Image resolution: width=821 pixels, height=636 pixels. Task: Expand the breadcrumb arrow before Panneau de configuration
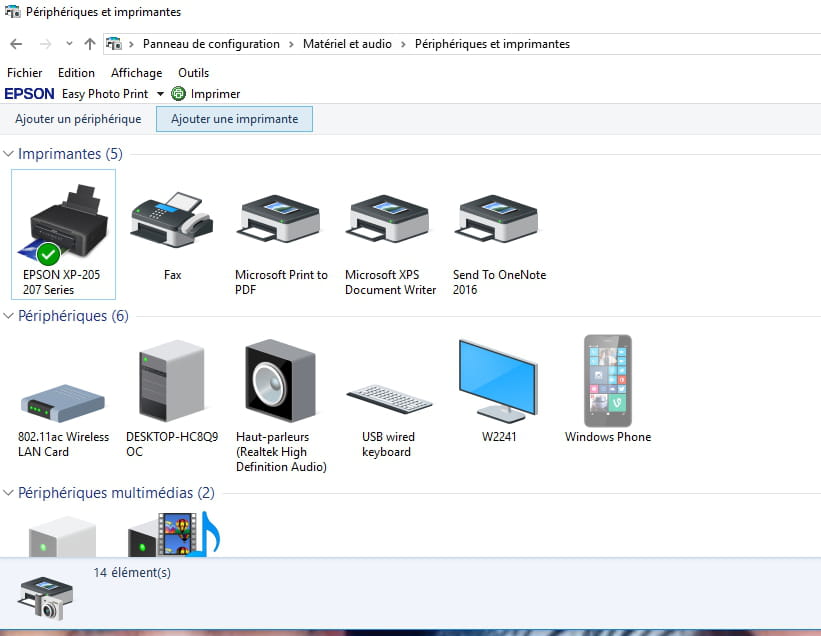tap(131, 44)
